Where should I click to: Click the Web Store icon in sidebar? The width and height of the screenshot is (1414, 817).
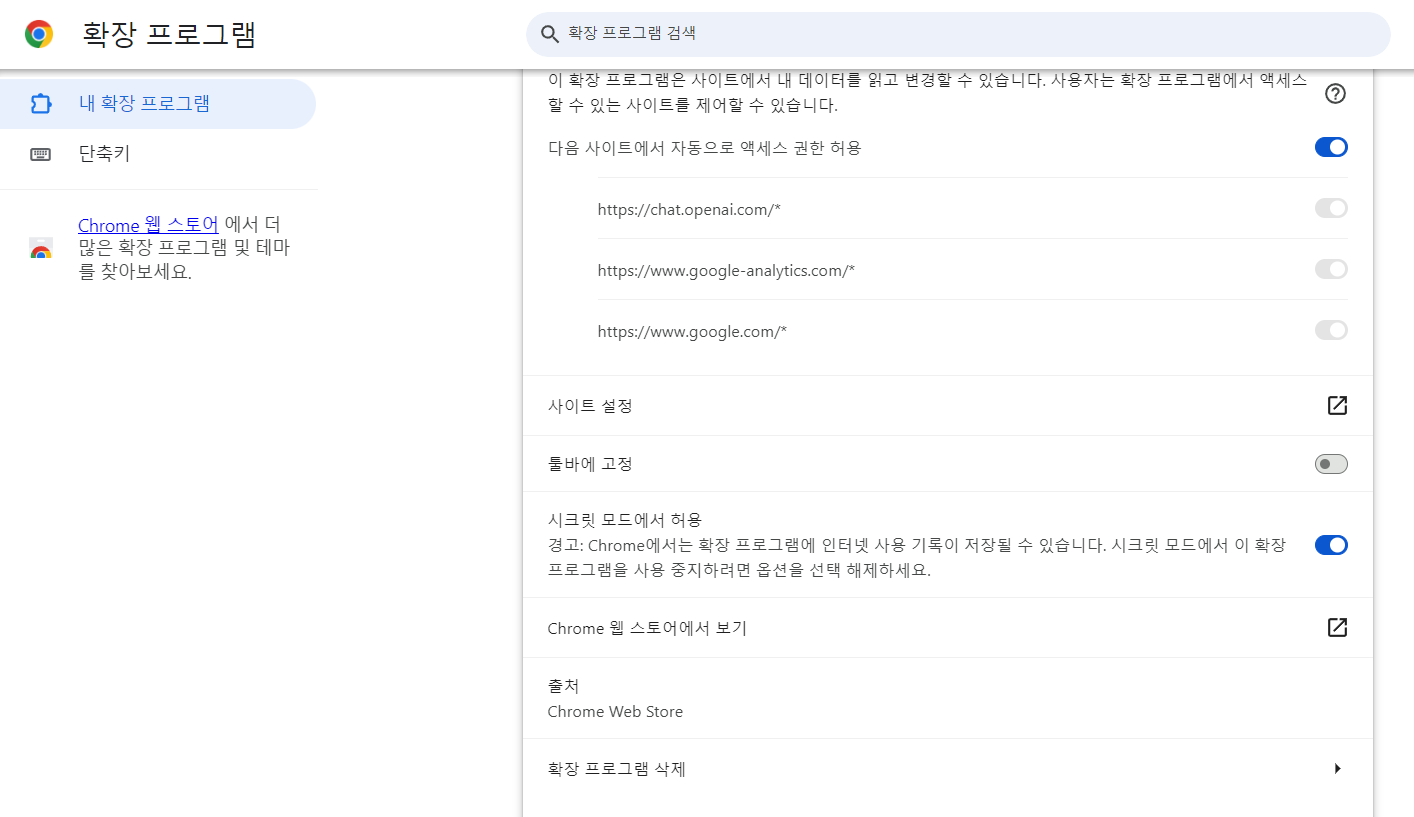[x=41, y=250]
